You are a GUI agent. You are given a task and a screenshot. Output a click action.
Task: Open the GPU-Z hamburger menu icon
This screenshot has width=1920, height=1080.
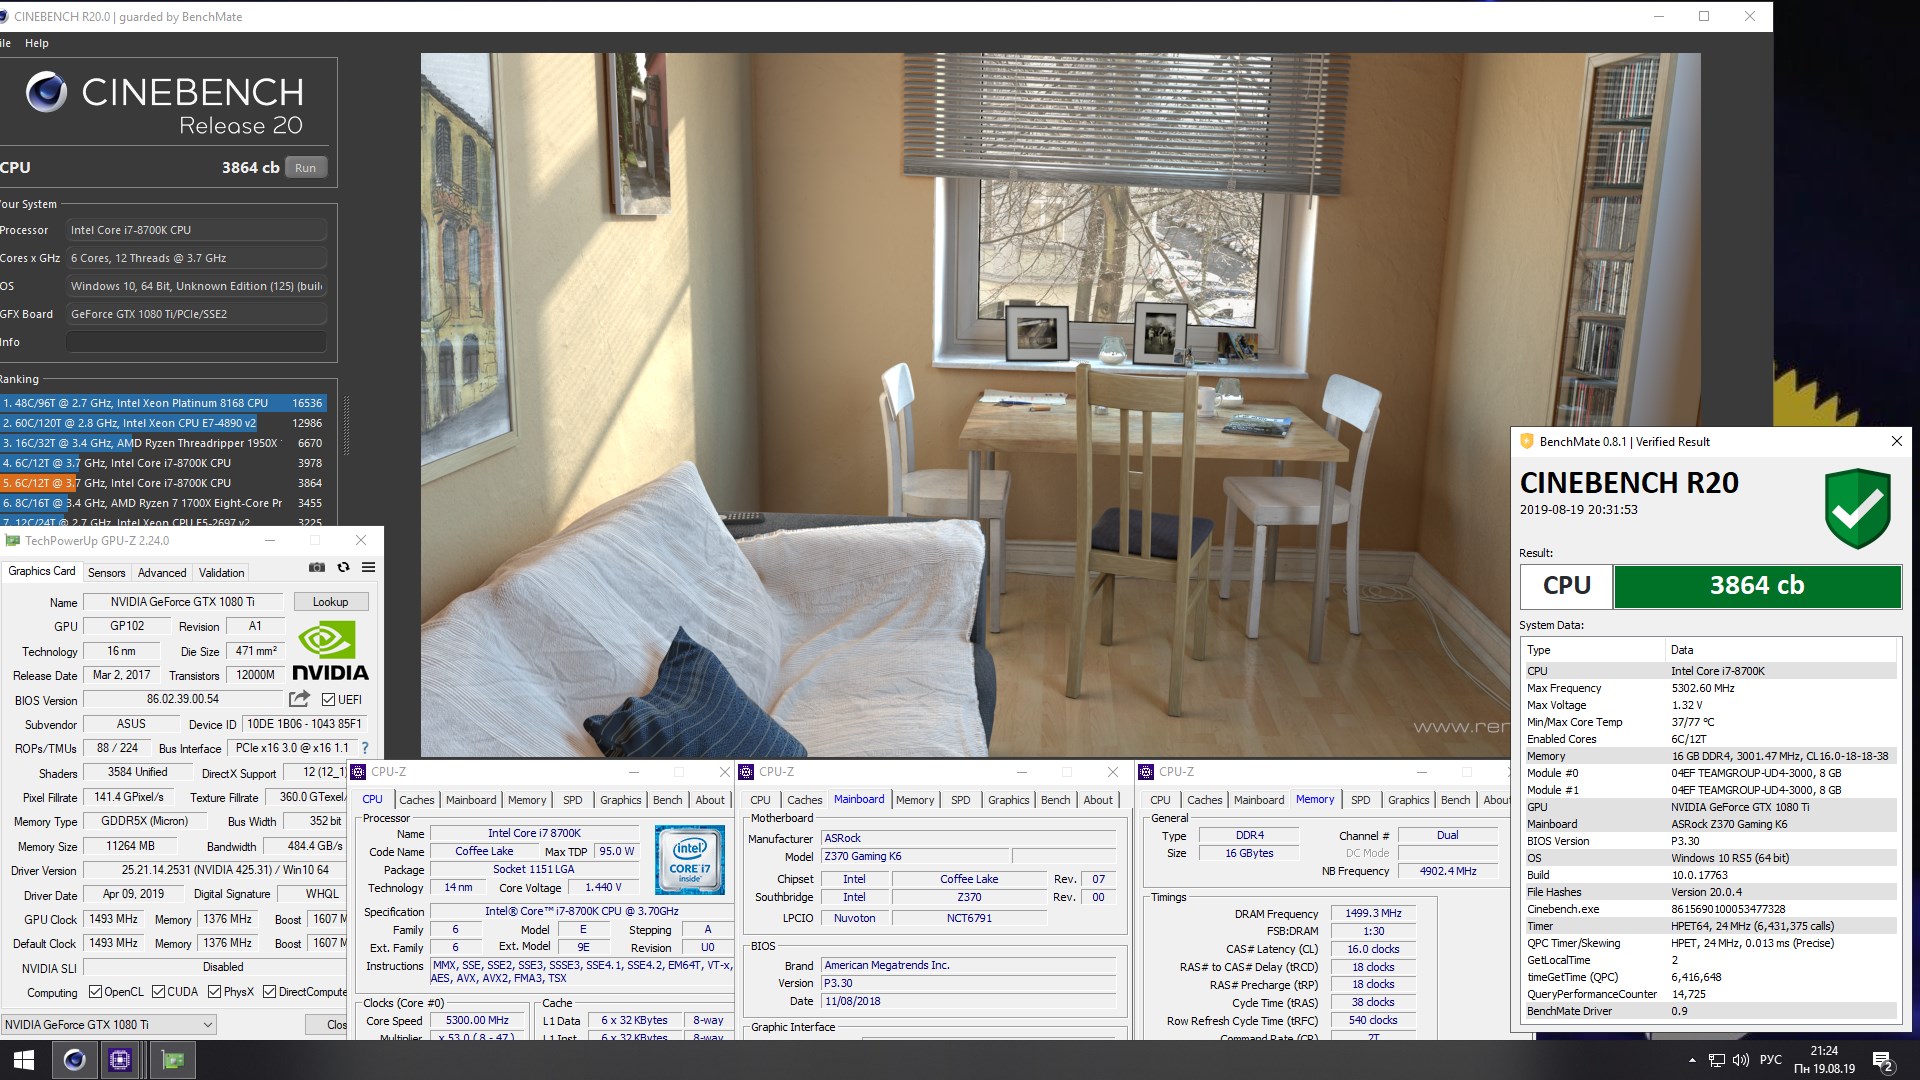(x=368, y=567)
